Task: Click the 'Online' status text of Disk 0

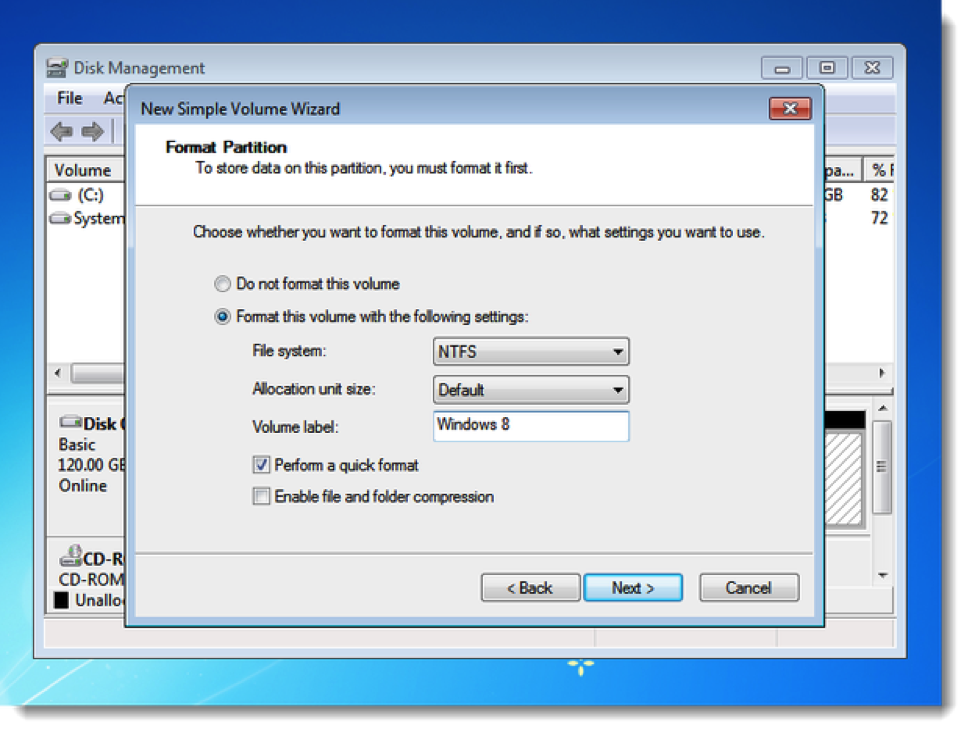Action: (x=83, y=486)
